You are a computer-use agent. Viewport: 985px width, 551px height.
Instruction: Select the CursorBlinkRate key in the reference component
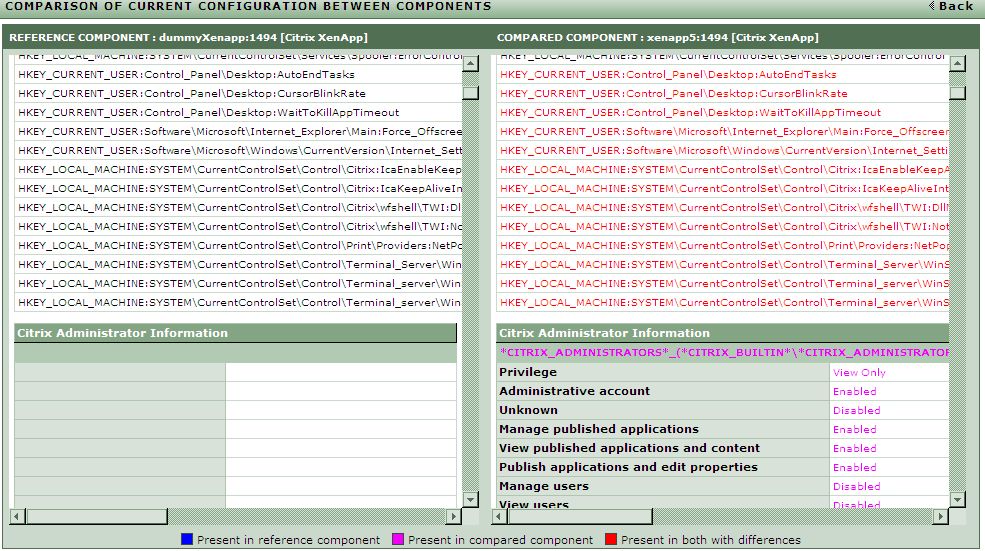(x=192, y=94)
